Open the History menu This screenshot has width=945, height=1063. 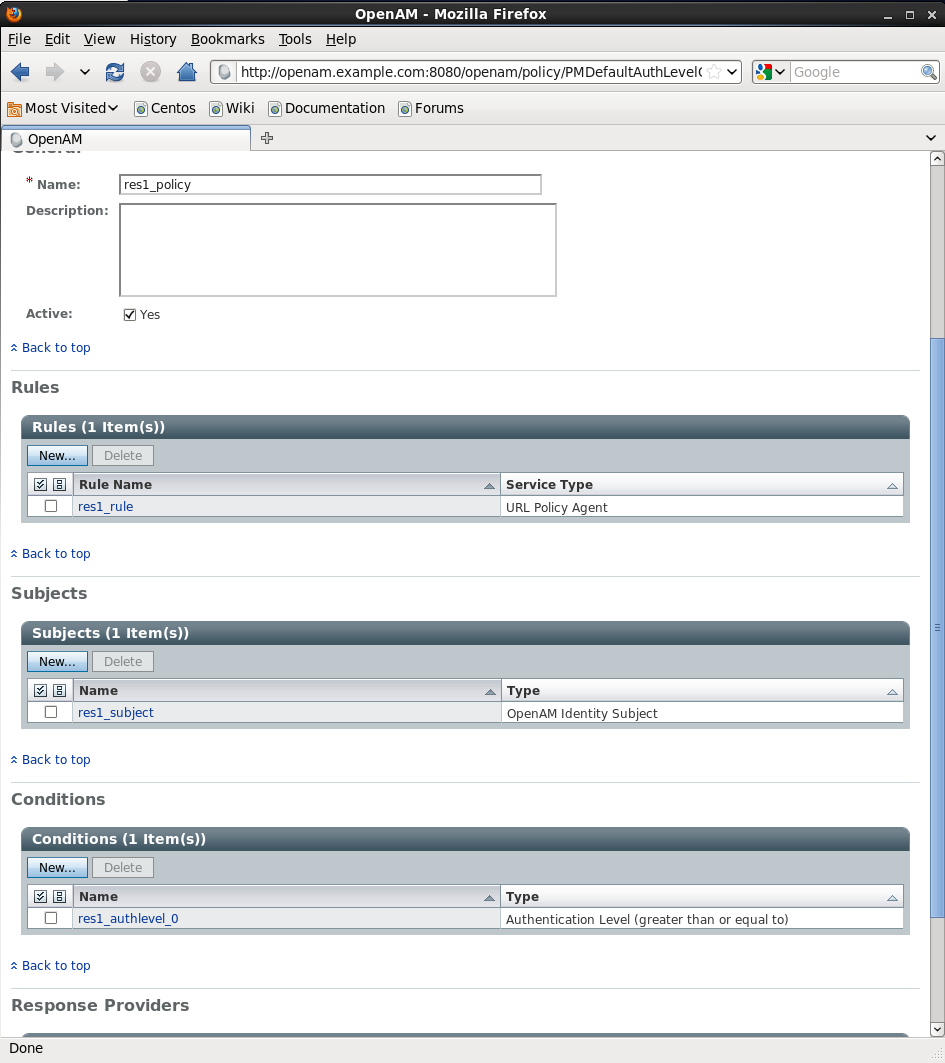click(x=153, y=39)
